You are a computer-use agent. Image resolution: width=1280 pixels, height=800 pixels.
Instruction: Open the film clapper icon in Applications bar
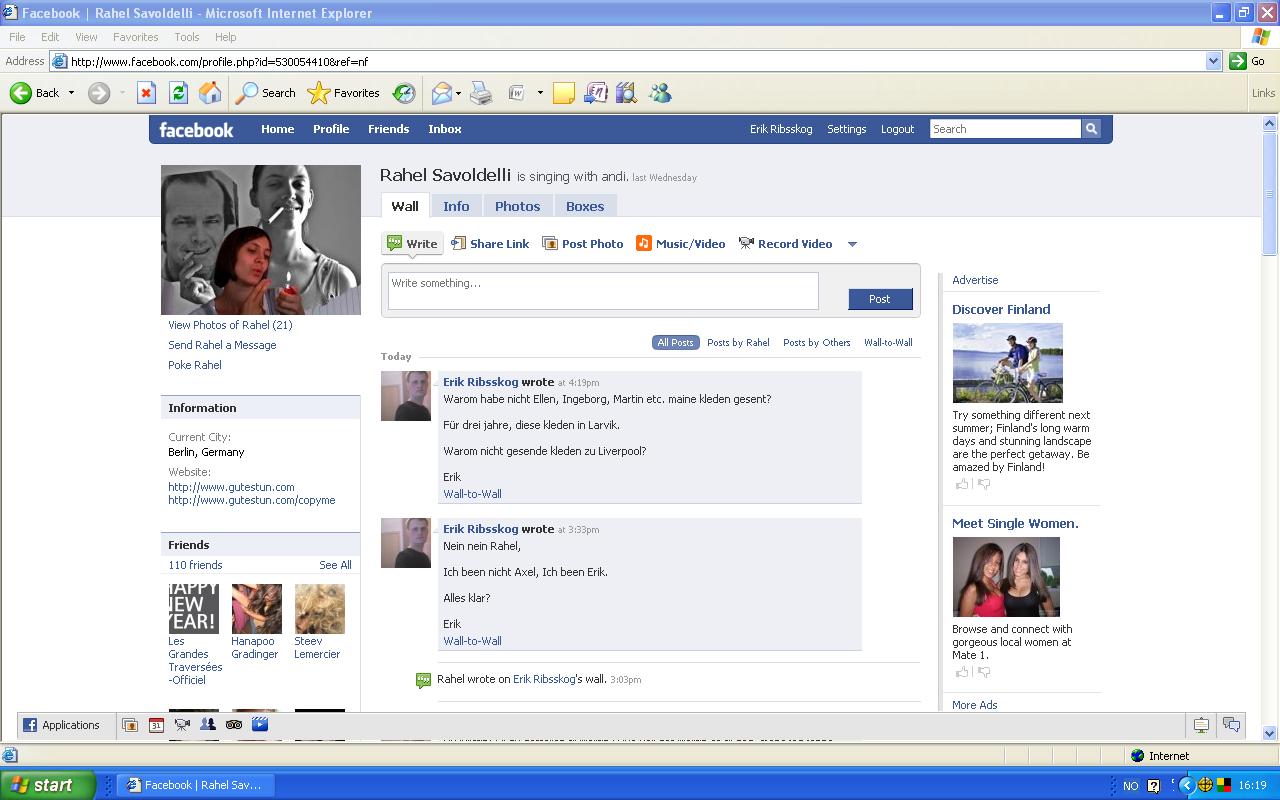coord(260,725)
